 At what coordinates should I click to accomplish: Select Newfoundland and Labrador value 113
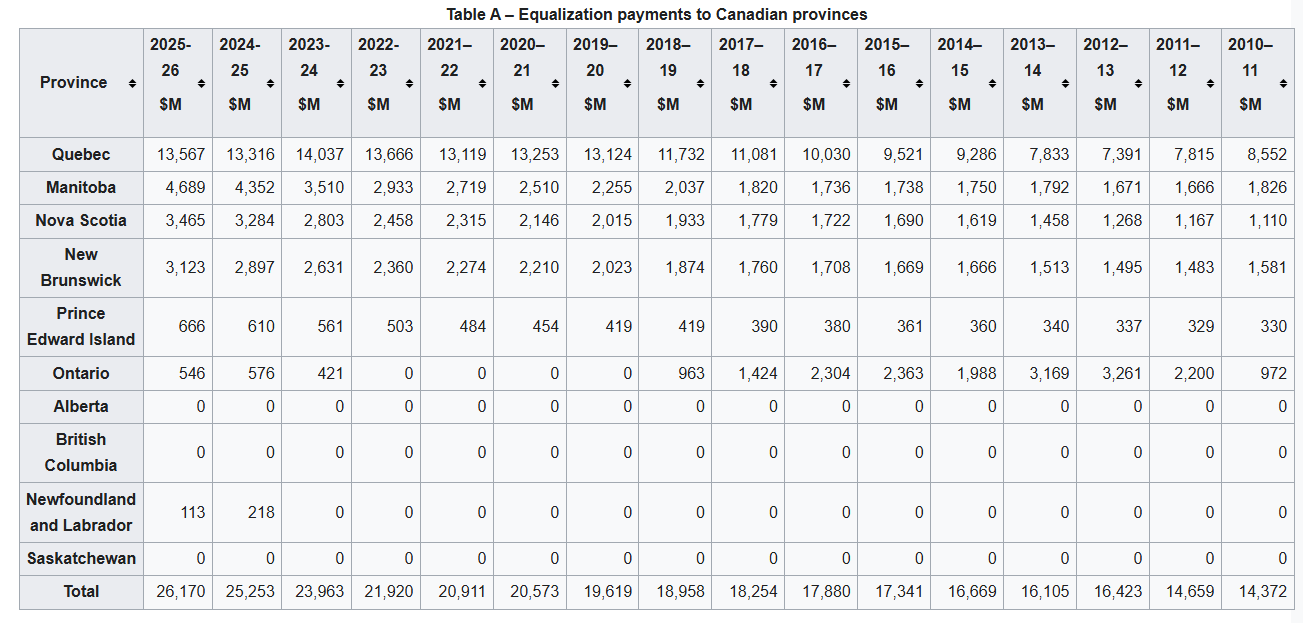click(192, 512)
